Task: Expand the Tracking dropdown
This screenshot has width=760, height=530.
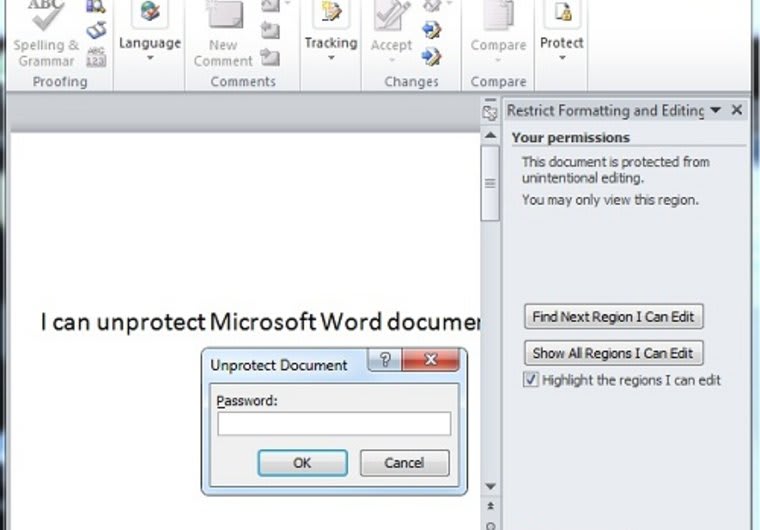Action: (x=331, y=33)
